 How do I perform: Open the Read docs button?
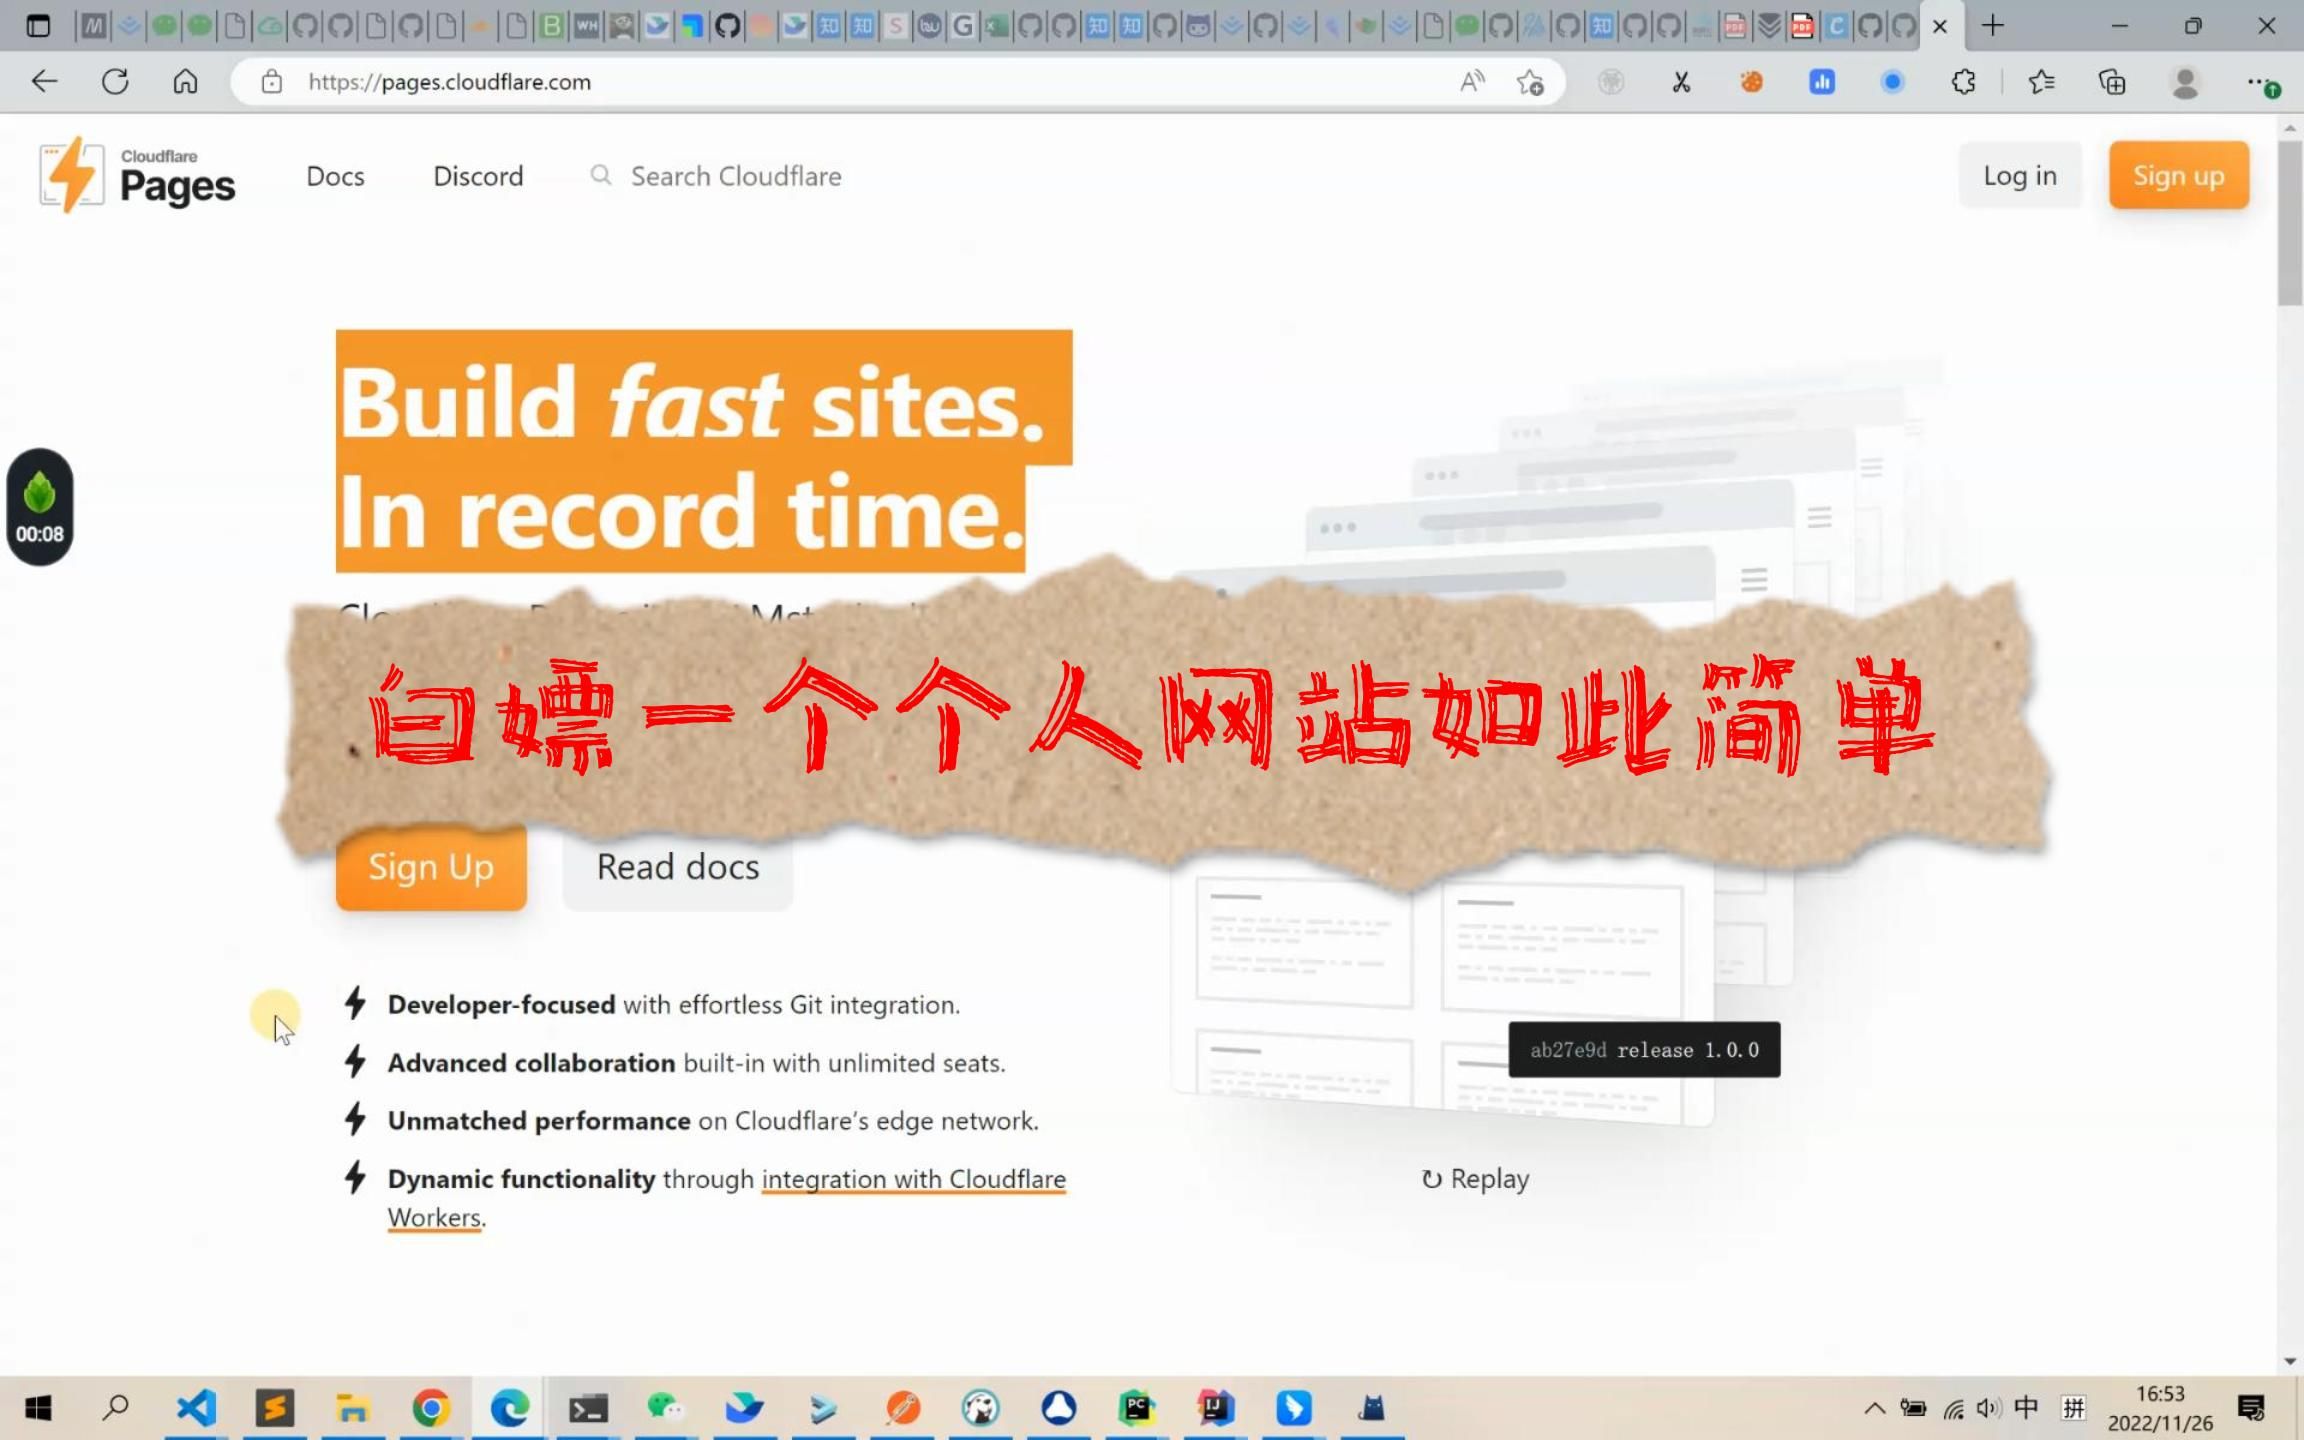pyautogui.click(x=678, y=868)
